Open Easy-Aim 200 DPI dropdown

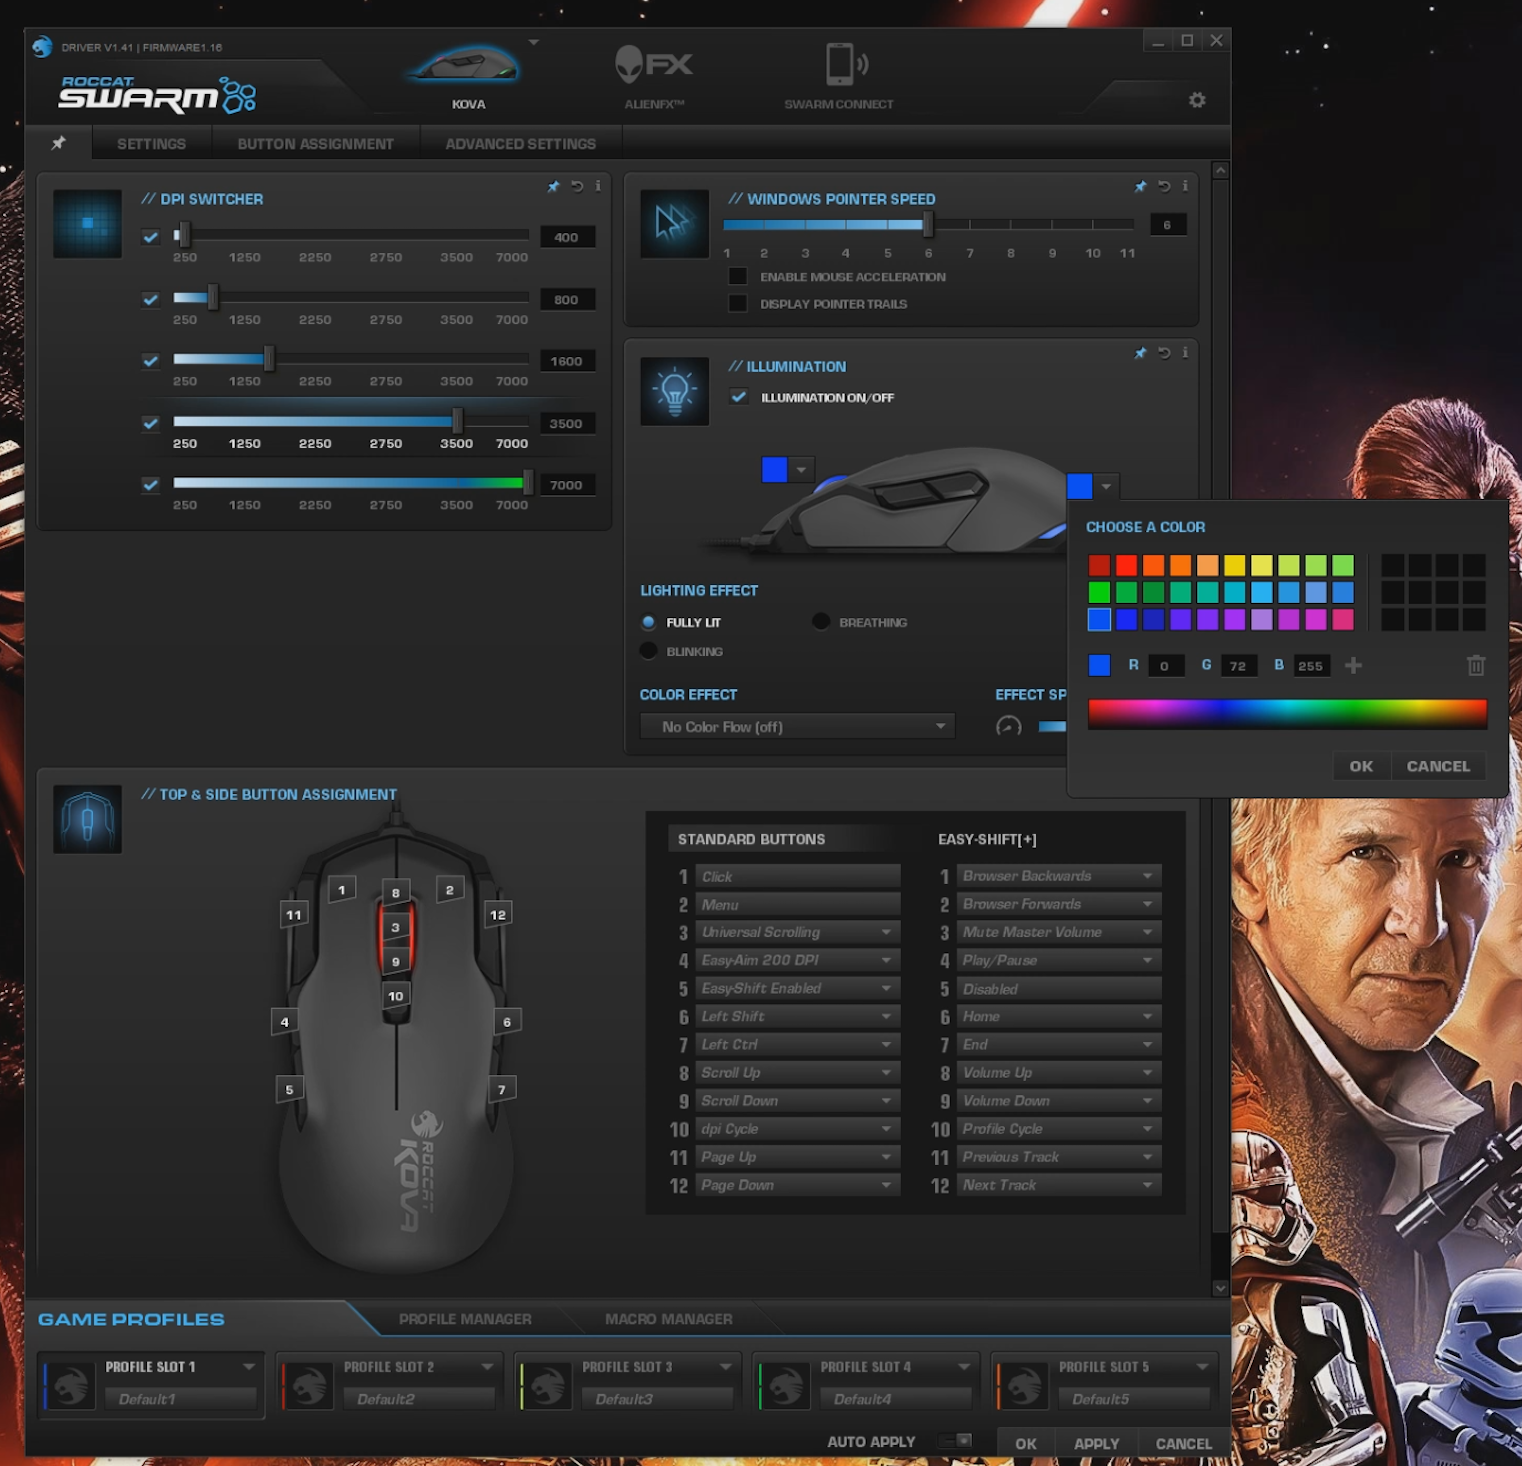797,960
